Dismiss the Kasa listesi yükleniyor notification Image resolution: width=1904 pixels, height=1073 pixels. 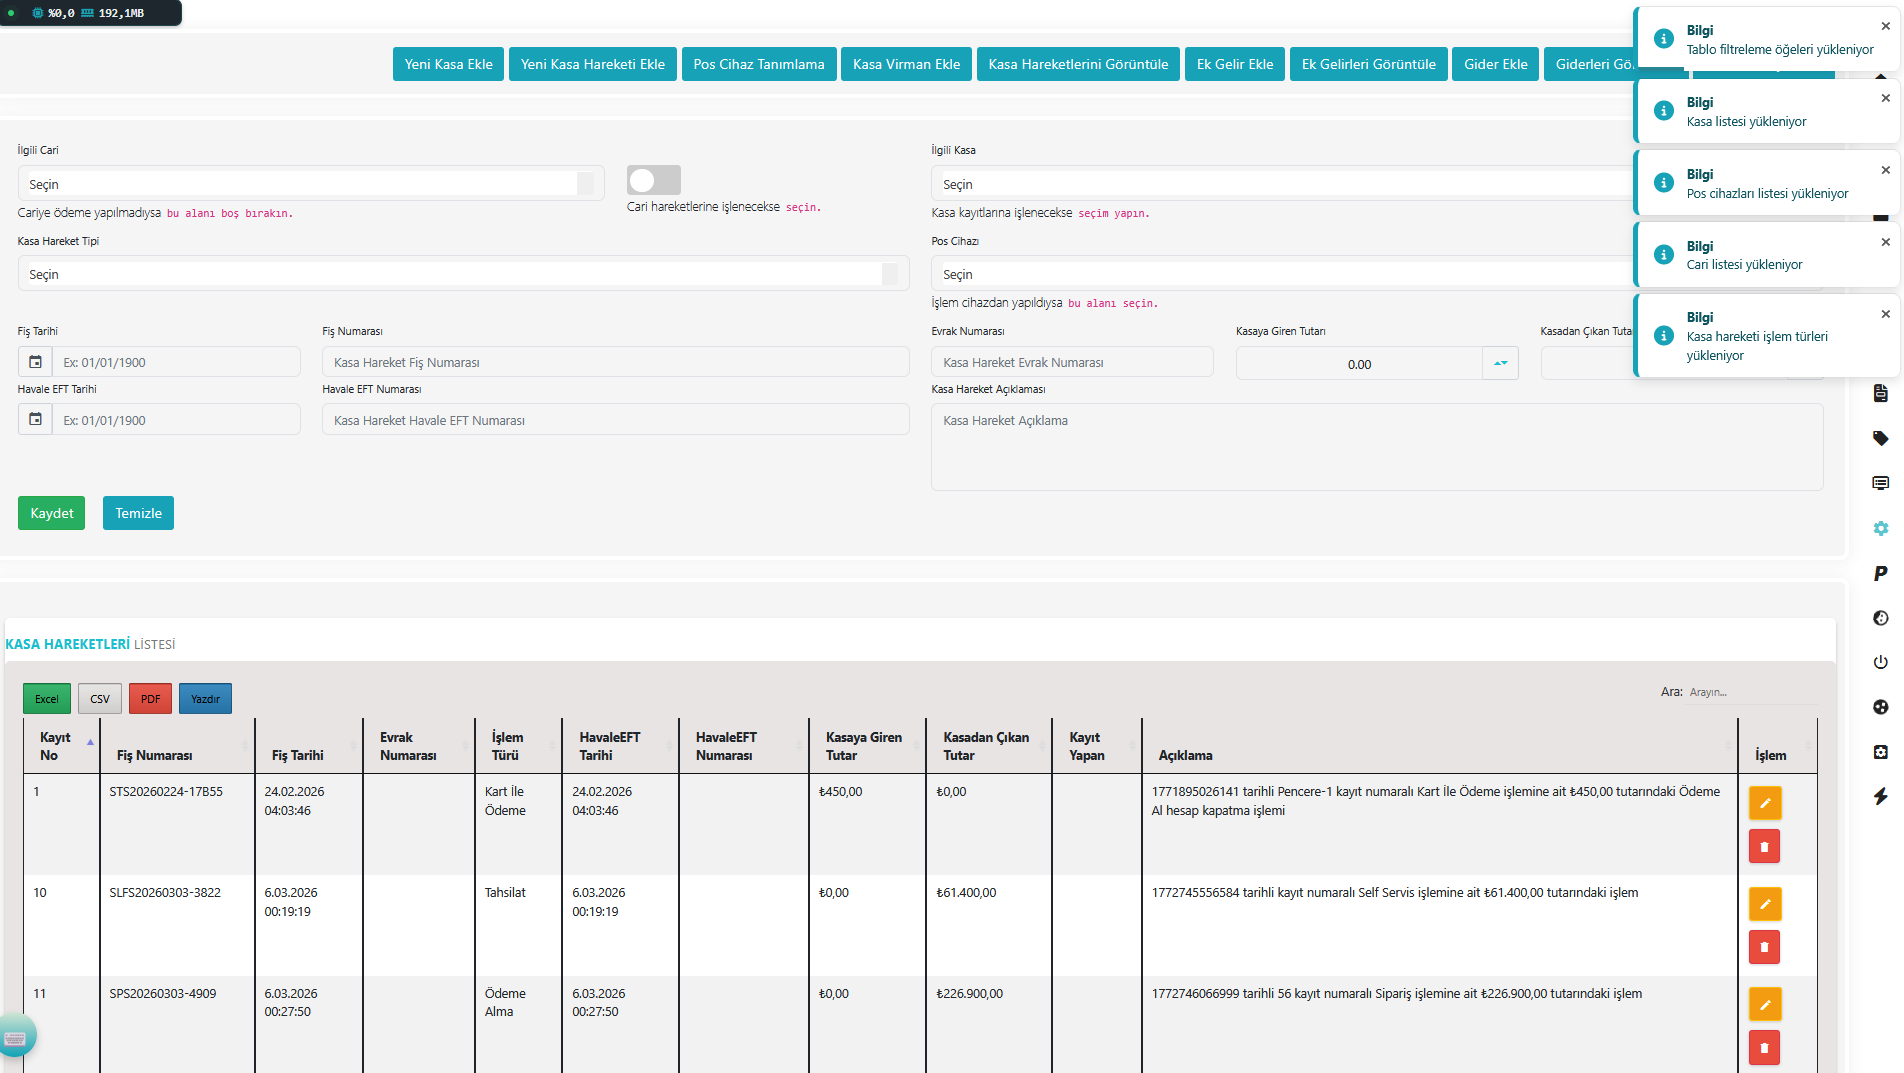1885,98
